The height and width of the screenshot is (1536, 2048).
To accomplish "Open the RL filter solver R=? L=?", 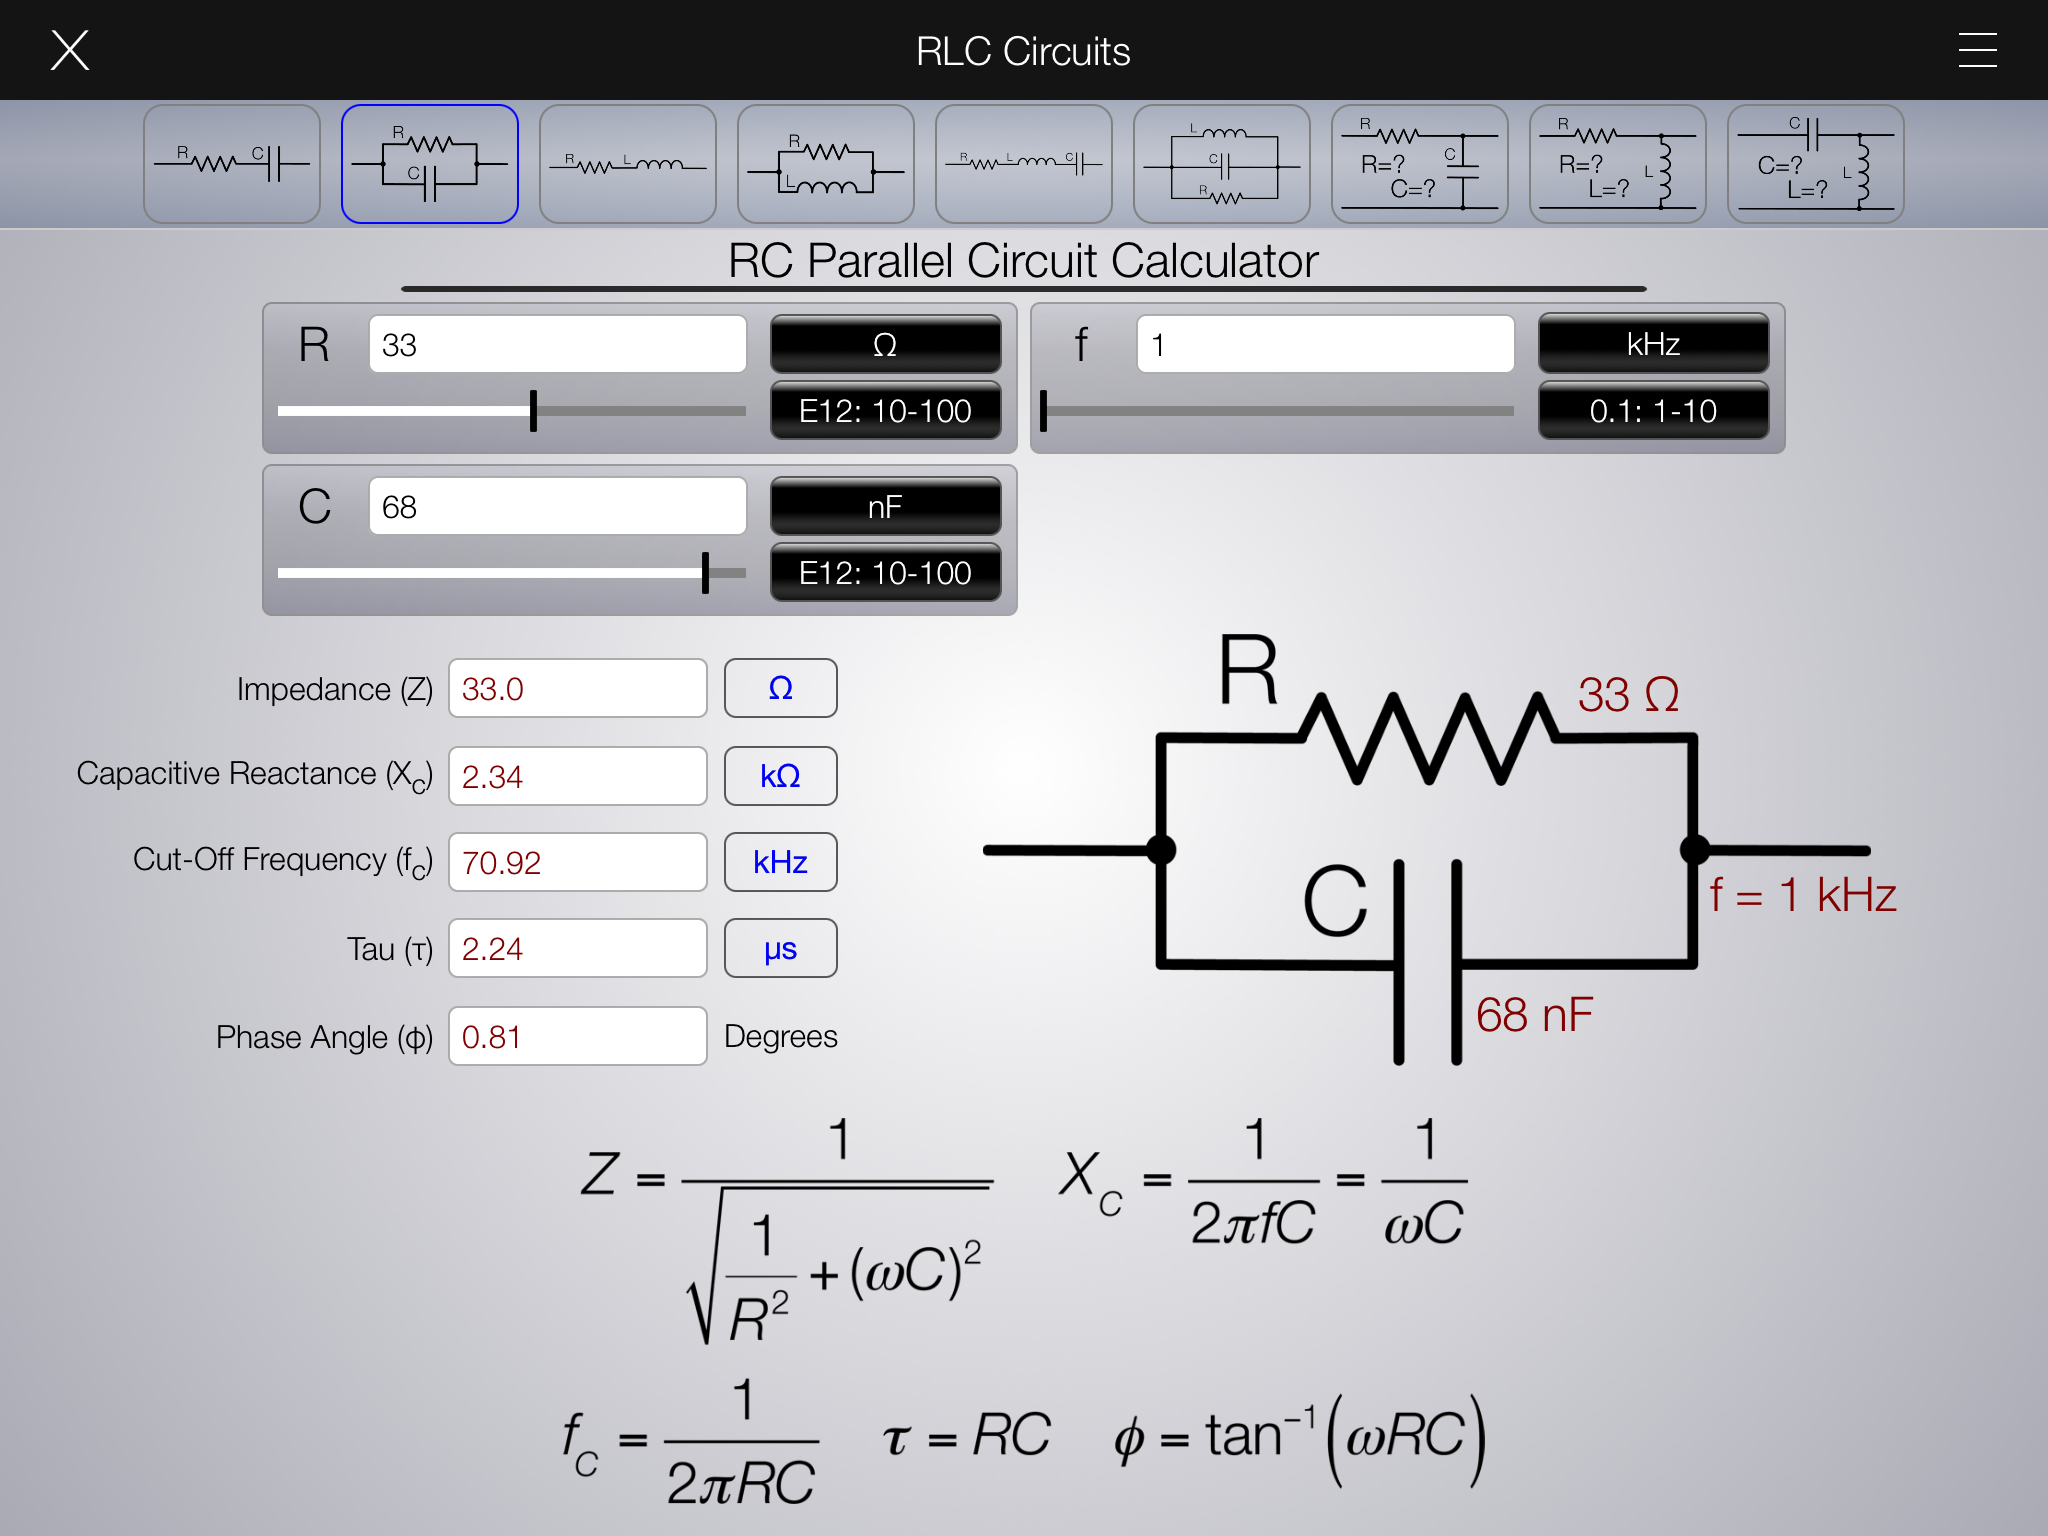I will coord(1617,164).
